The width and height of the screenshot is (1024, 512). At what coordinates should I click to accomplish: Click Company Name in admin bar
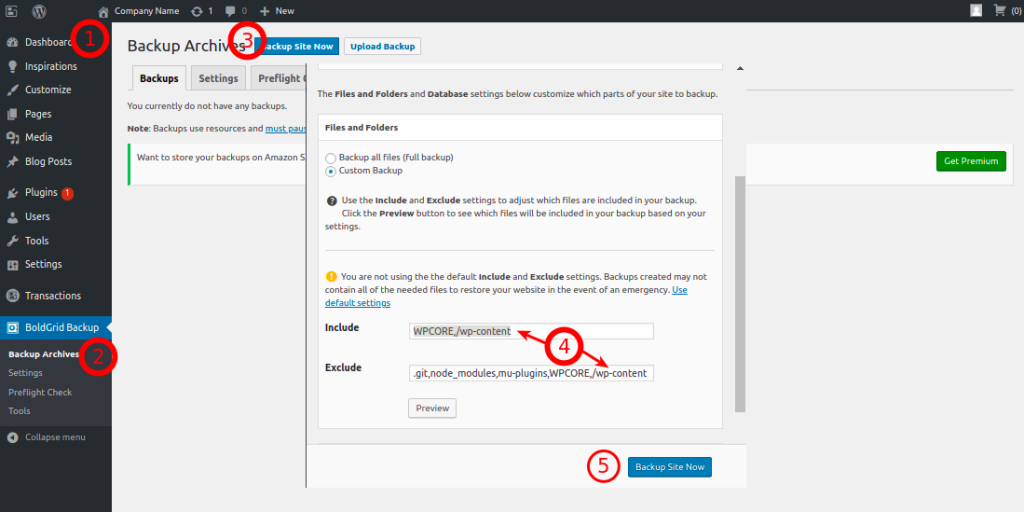tap(146, 11)
